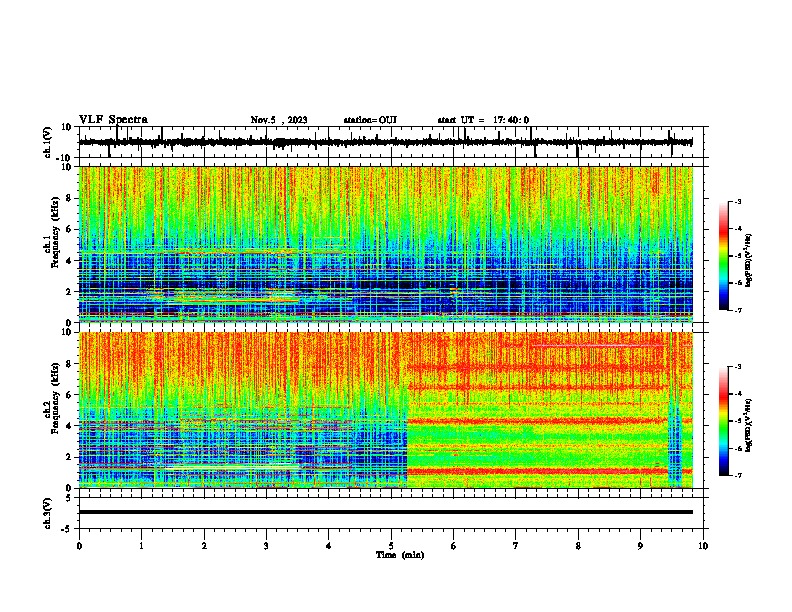Screen dimensions: 792x612
Task: Click the time axis tick label '10'
Action: click(x=703, y=546)
